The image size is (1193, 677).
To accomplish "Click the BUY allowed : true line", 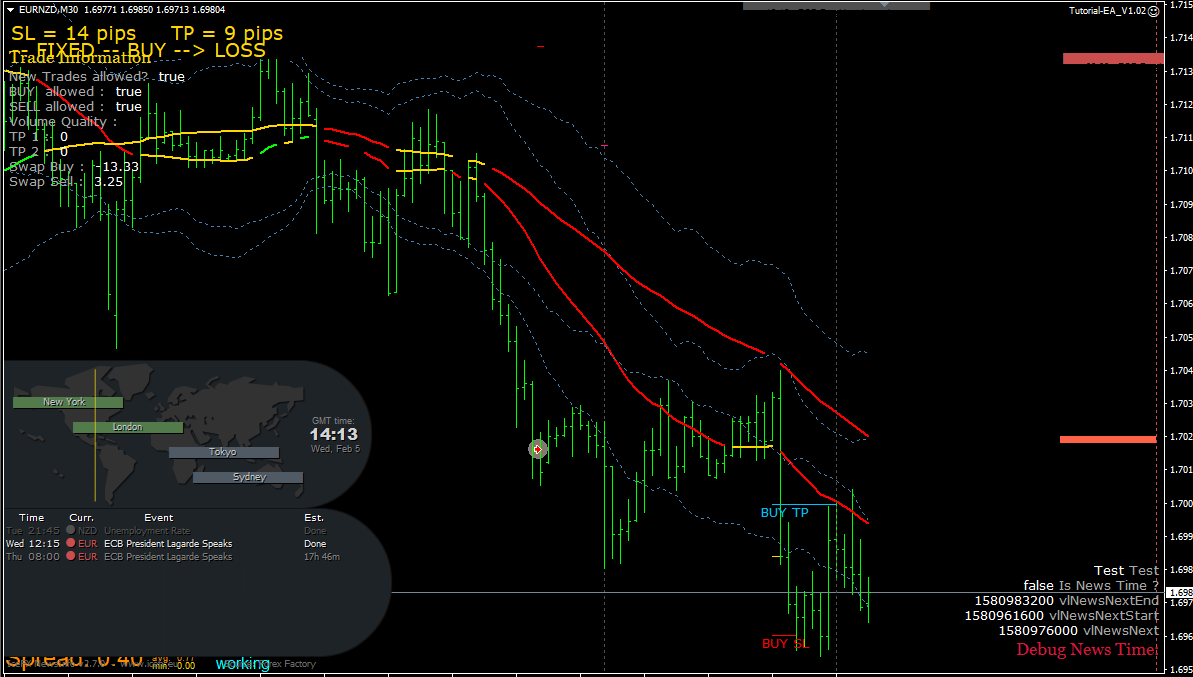I will 75,92.
